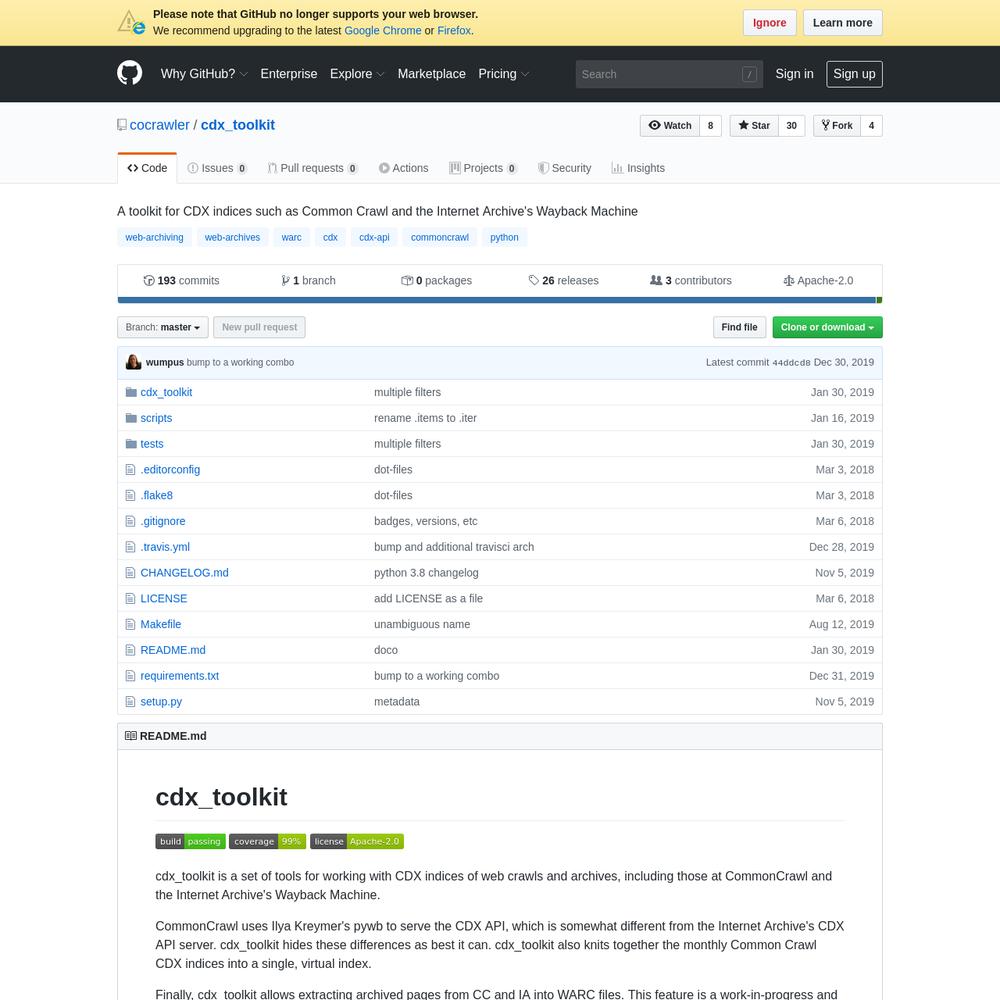Image resolution: width=1000 pixels, height=1000 pixels.
Task: Click the cdx_toolkit folder icon
Action: tap(131, 392)
